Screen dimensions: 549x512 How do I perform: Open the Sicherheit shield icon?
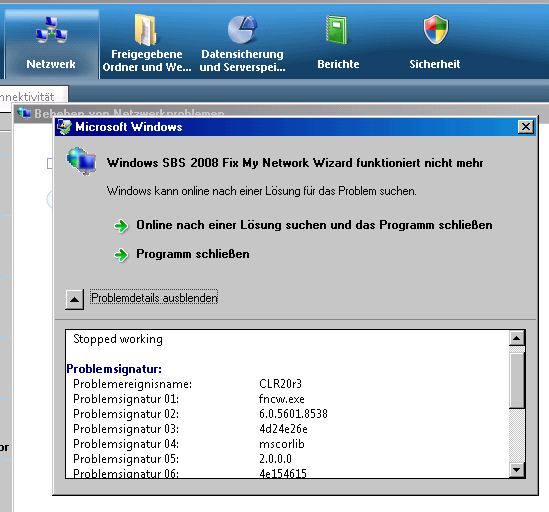[435, 29]
